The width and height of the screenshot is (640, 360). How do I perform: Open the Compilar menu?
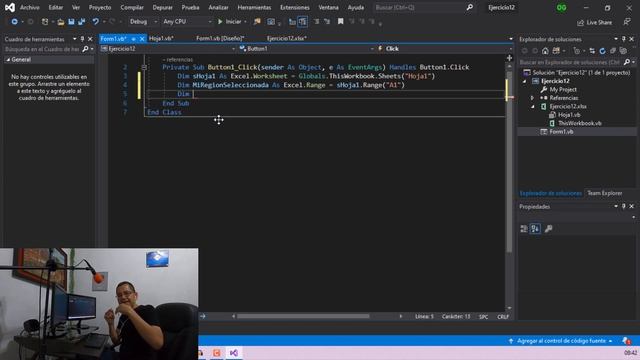(x=132, y=7)
